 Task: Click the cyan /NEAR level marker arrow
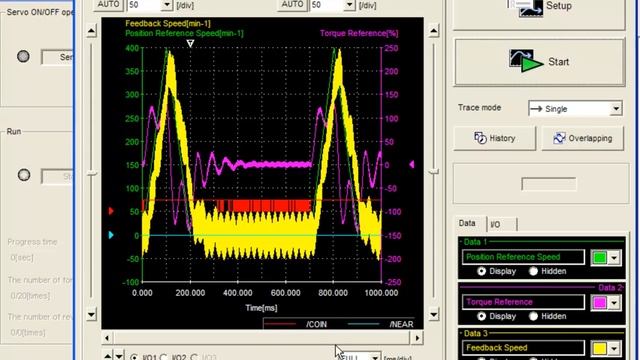tap(111, 235)
